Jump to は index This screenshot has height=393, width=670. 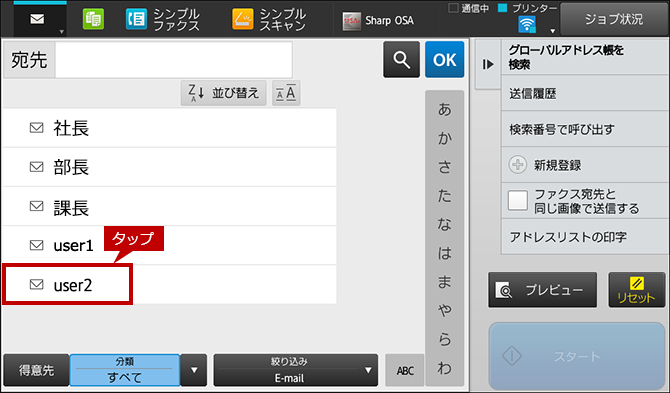[444, 253]
